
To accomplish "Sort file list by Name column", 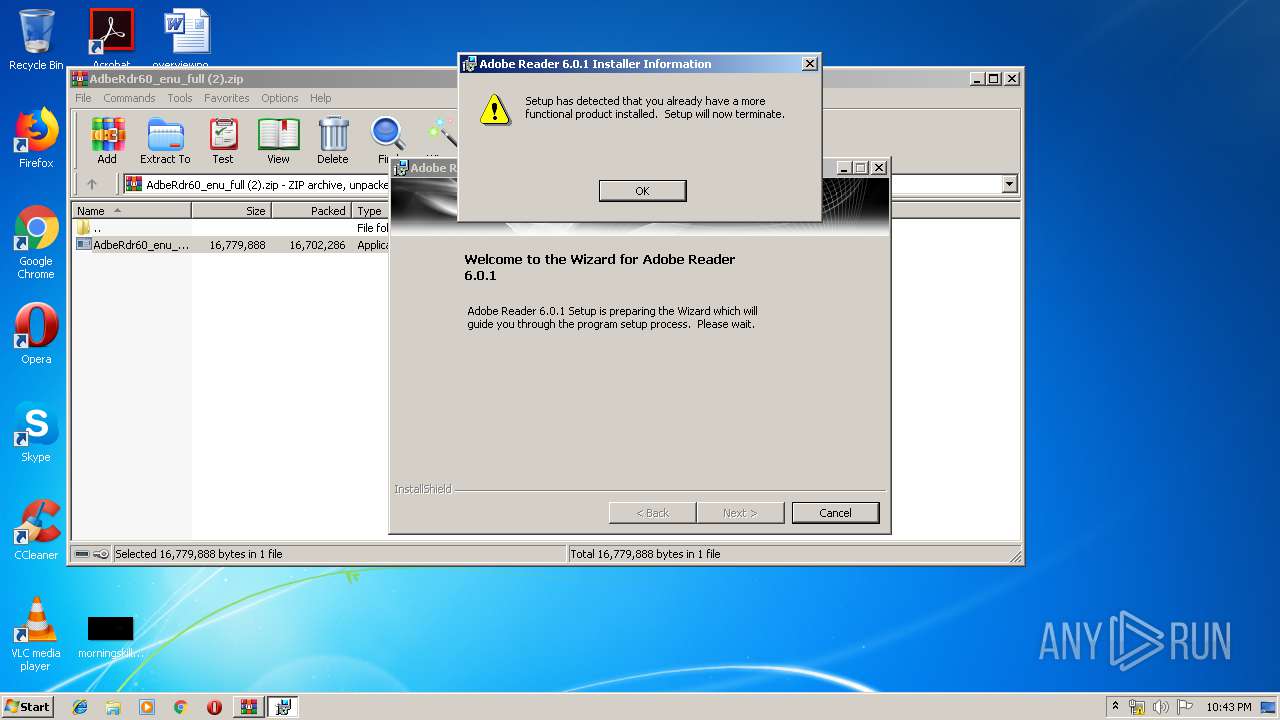I will pyautogui.click(x=131, y=211).
